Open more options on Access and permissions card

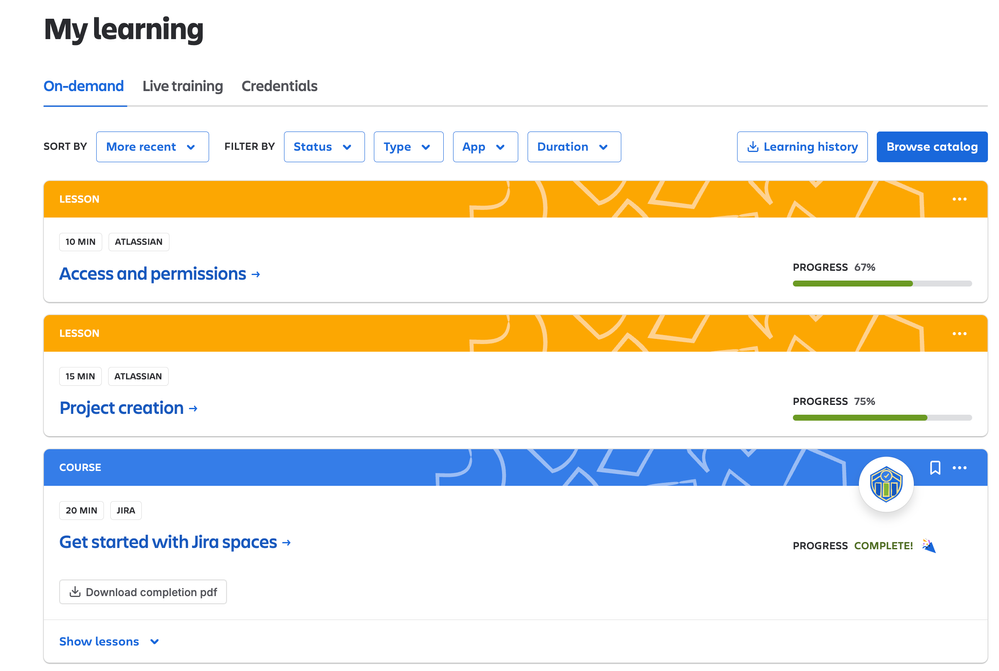959,199
